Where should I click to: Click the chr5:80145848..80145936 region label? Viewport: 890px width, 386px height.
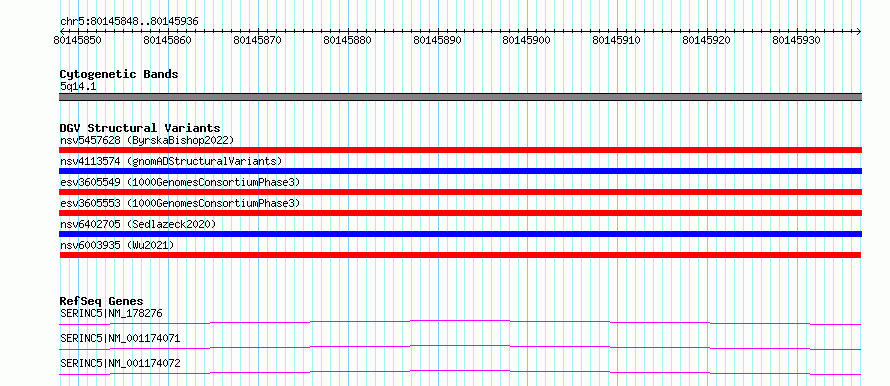click(x=129, y=22)
